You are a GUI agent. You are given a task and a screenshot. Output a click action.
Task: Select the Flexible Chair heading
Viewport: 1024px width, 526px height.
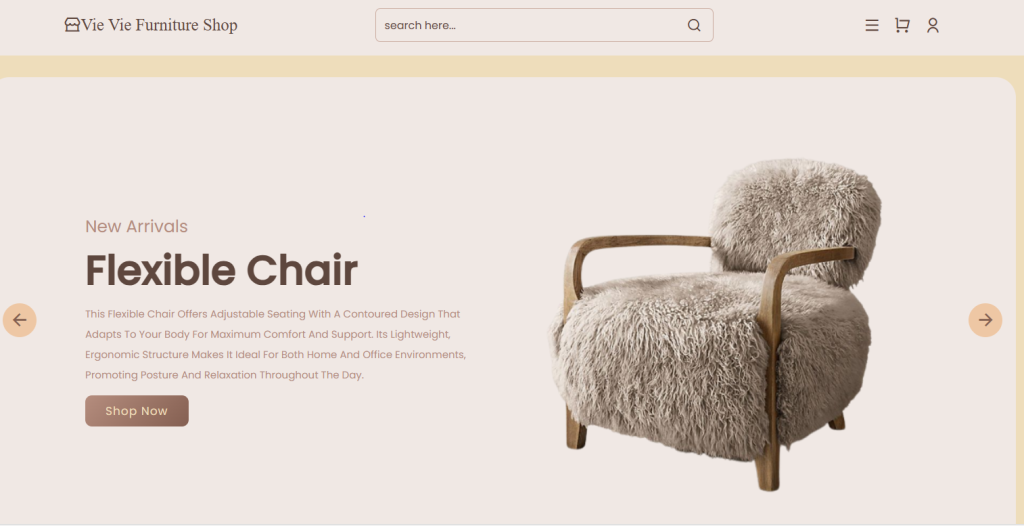point(221,270)
